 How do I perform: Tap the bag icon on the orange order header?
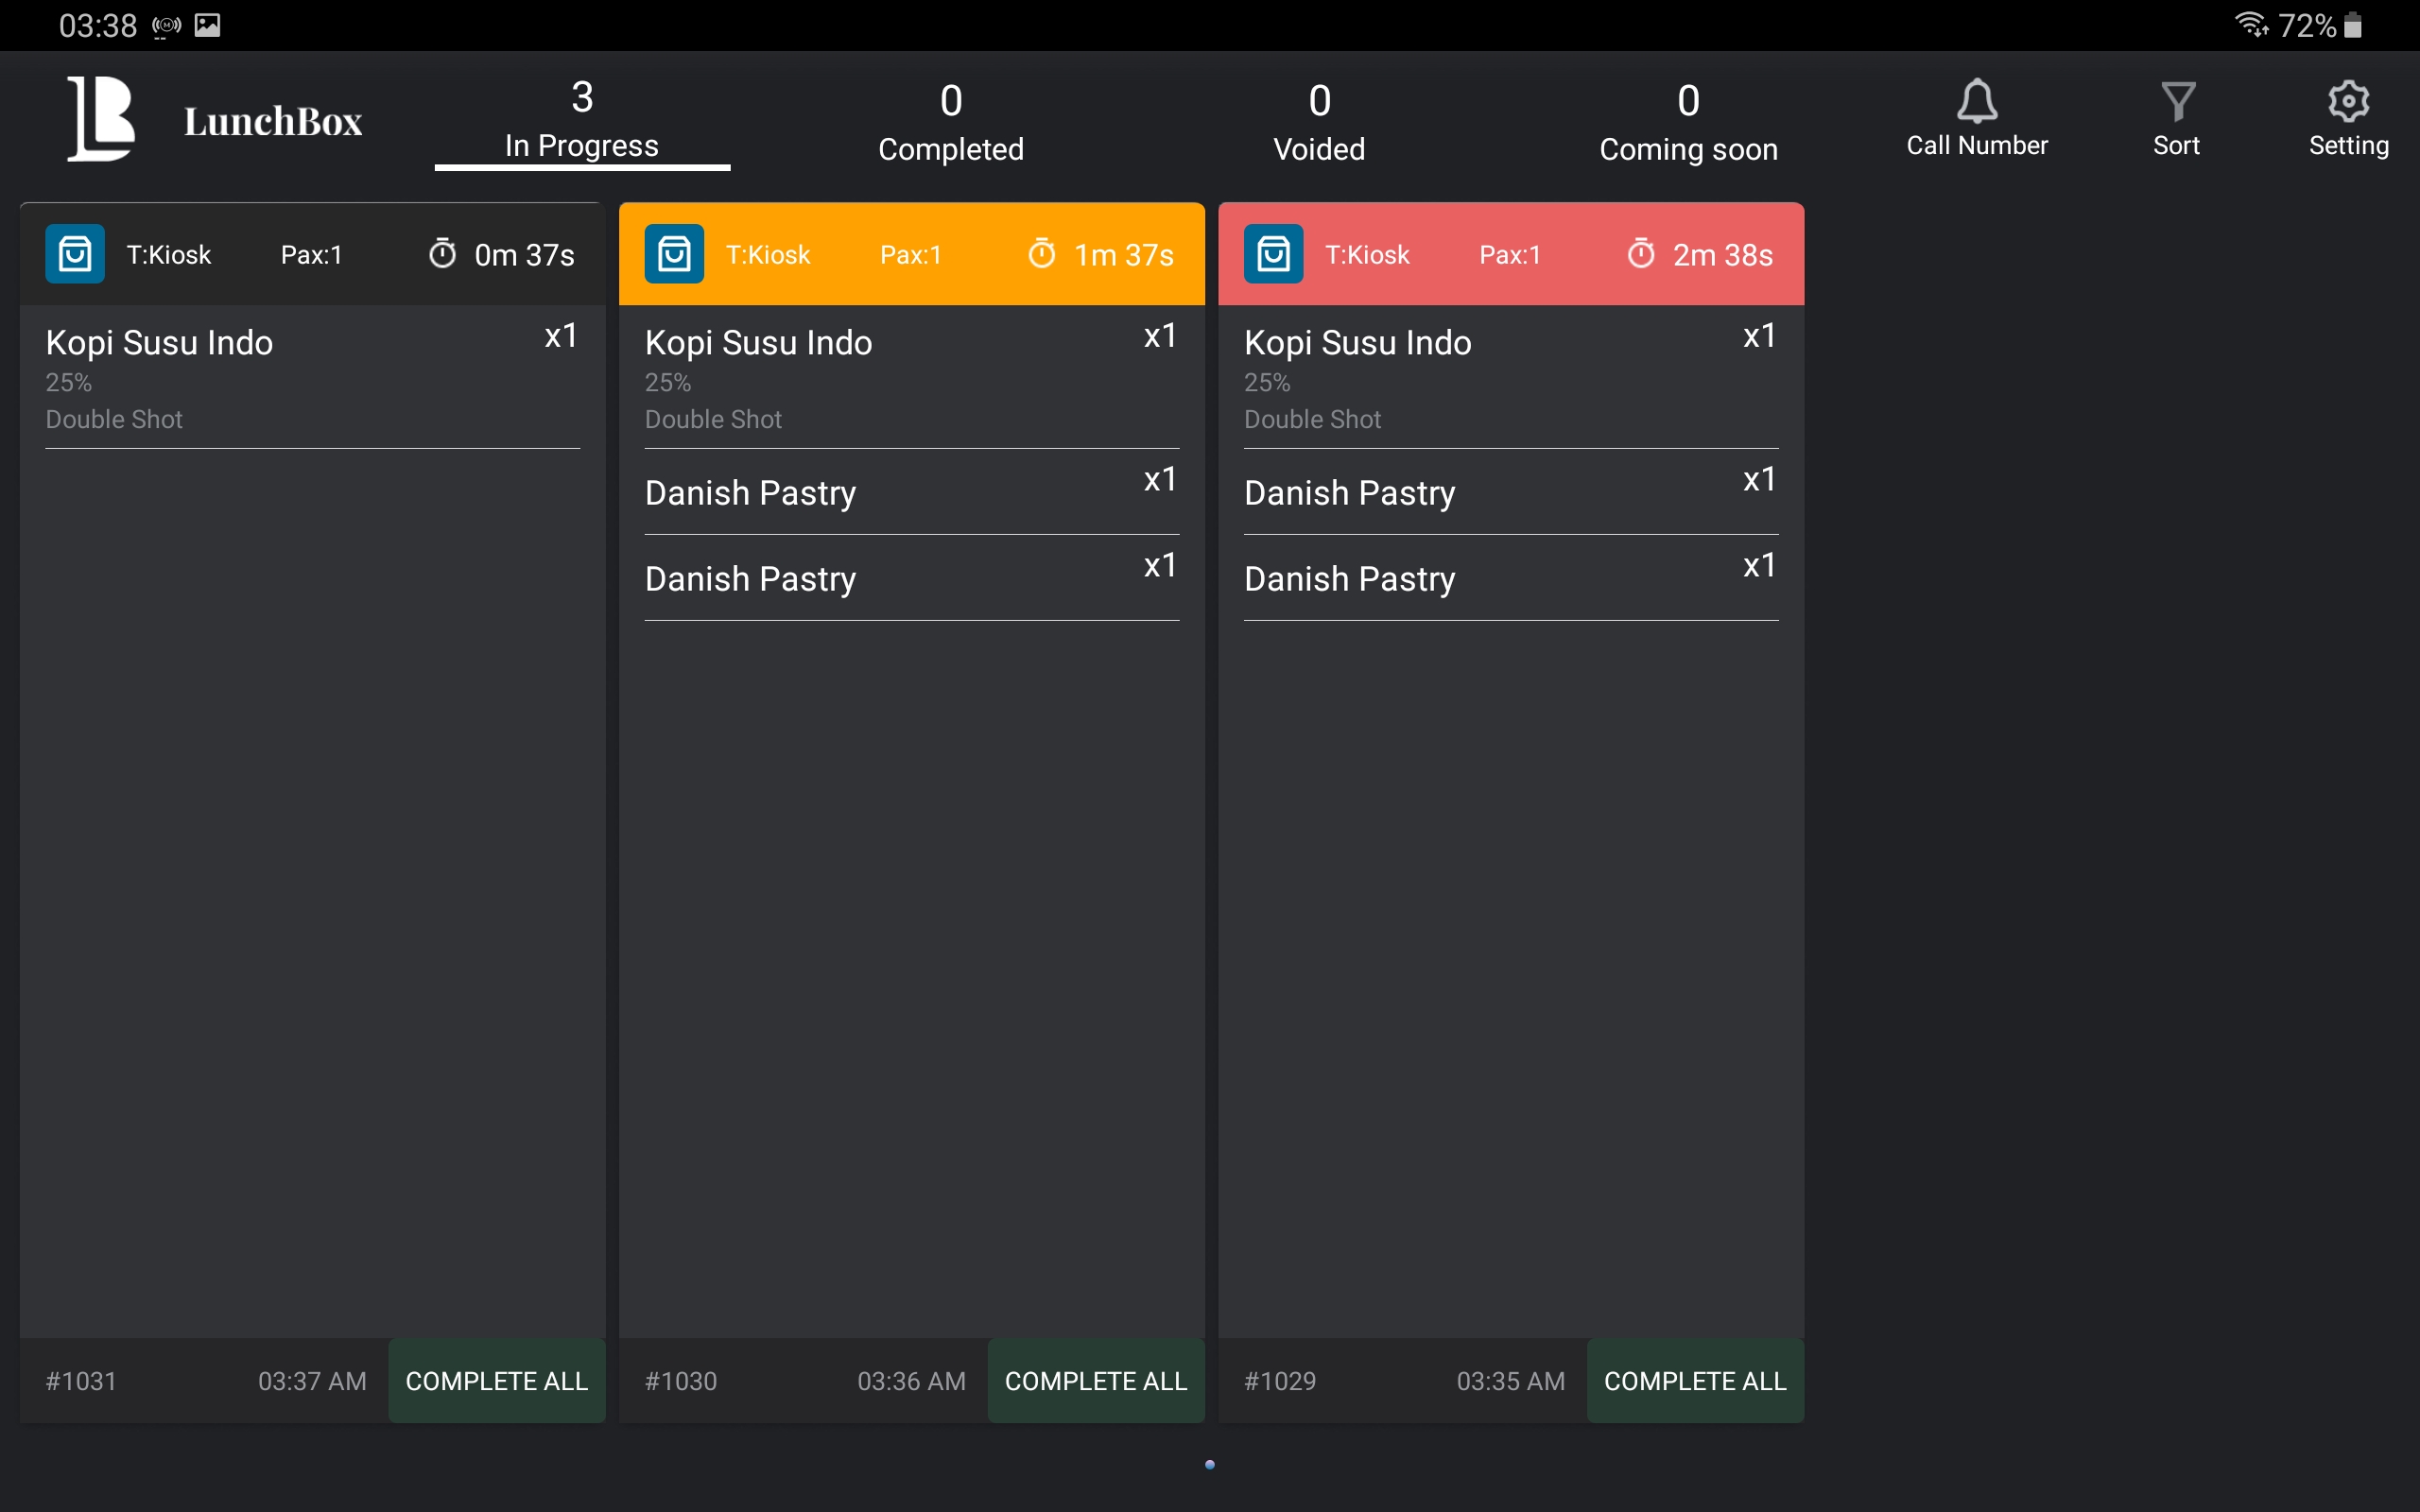674,254
